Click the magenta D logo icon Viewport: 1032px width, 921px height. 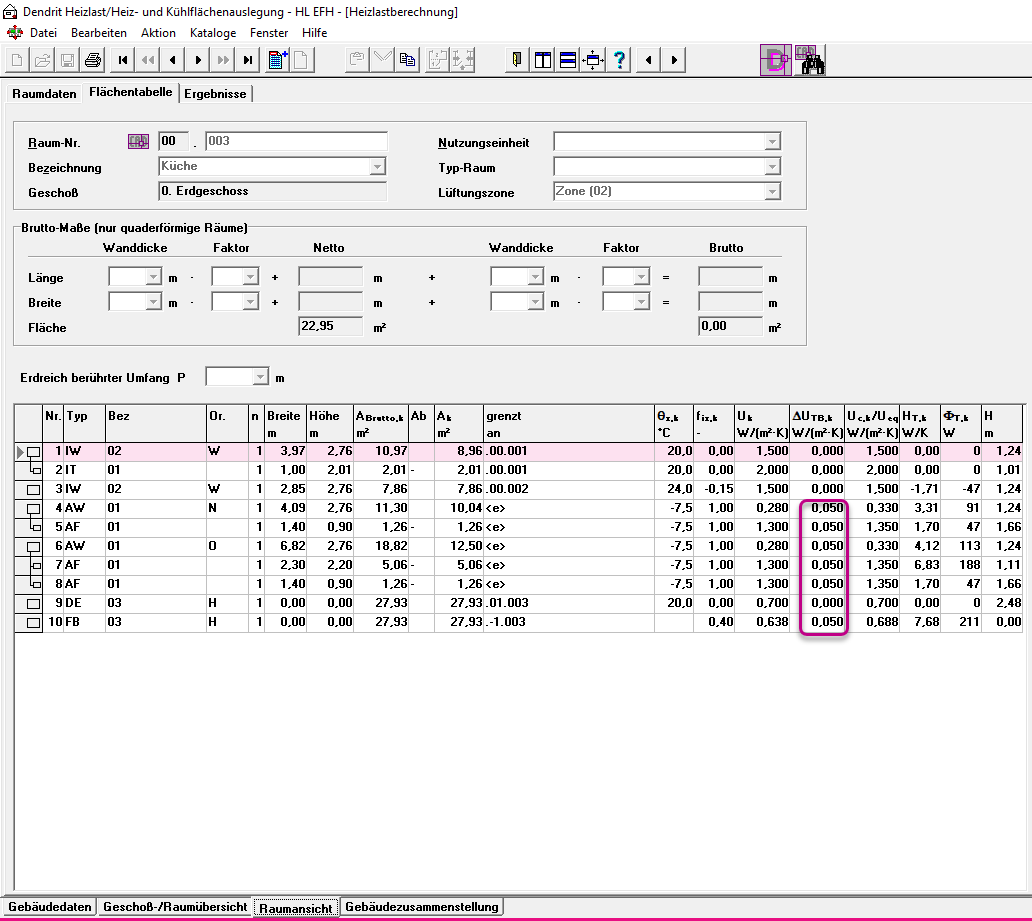pyautogui.click(x=776, y=61)
